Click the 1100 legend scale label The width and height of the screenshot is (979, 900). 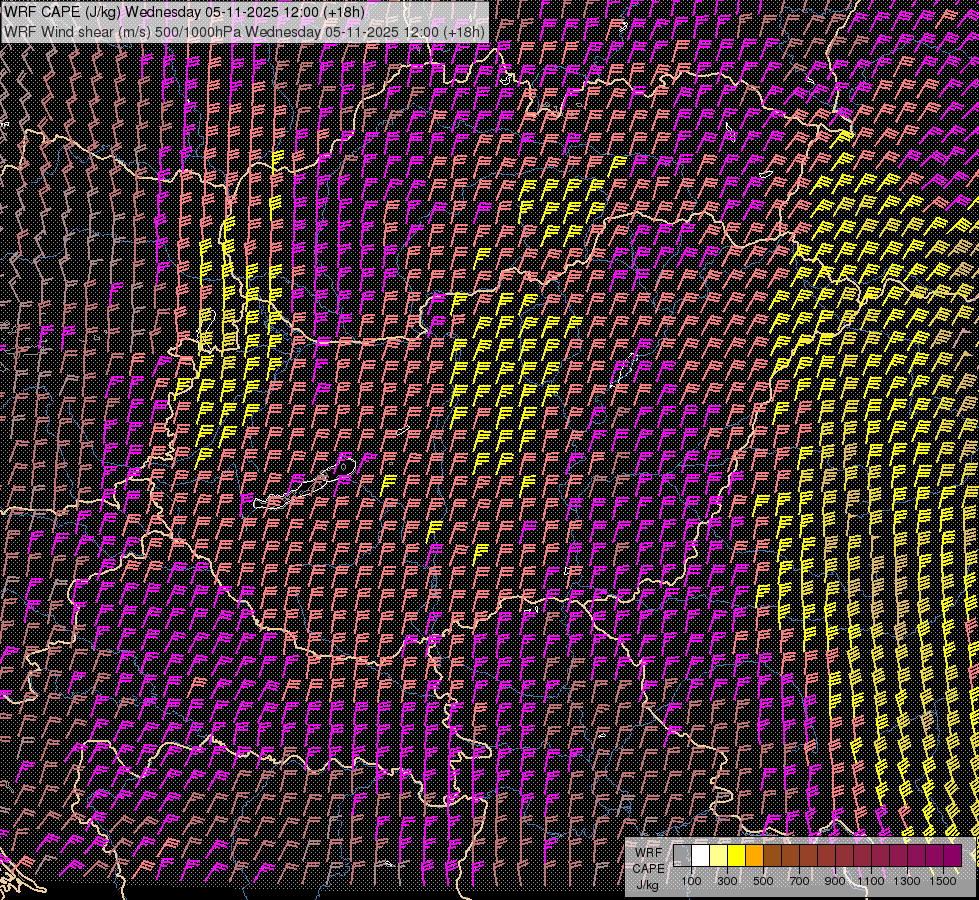pos(871,880)
